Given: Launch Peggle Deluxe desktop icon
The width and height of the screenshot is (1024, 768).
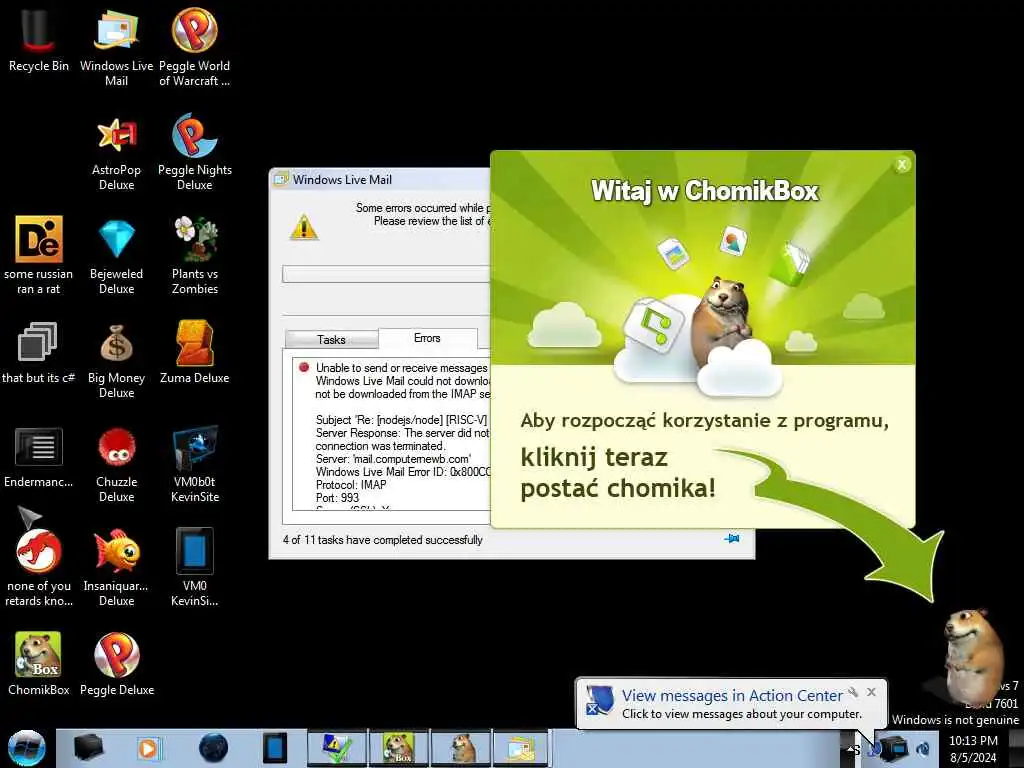Looking at the screenshot, I should (116, 664).
